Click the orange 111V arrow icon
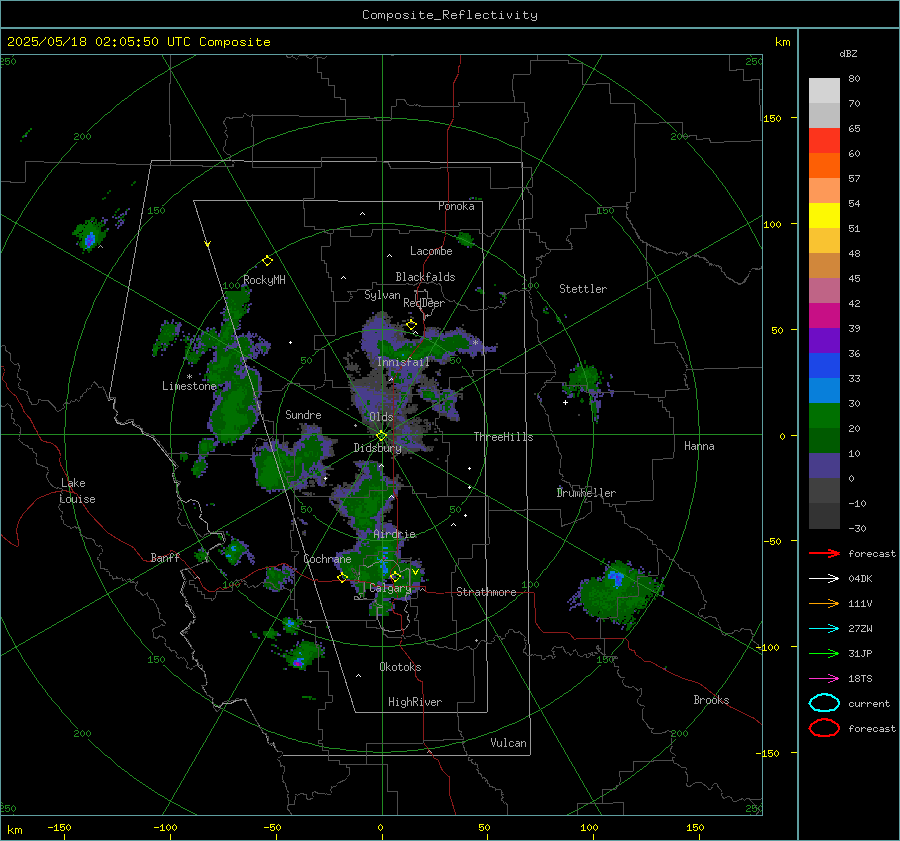The image size is (900, 841). (824, 603)
